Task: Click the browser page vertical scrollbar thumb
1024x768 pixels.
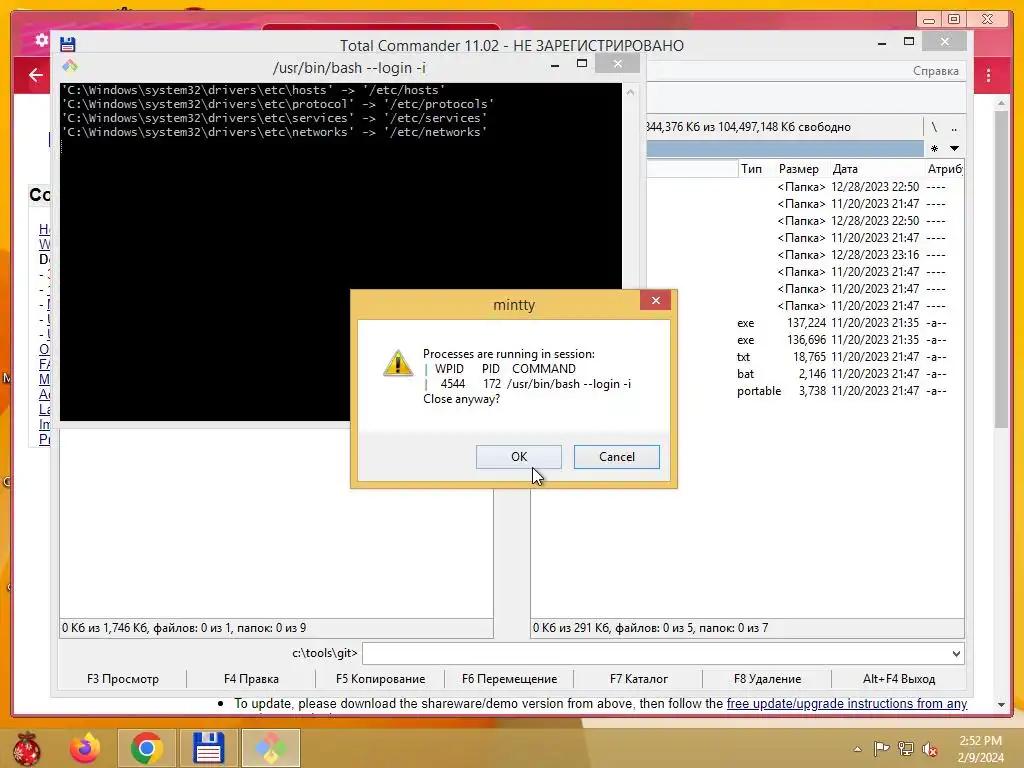Action: [1001, 268]
